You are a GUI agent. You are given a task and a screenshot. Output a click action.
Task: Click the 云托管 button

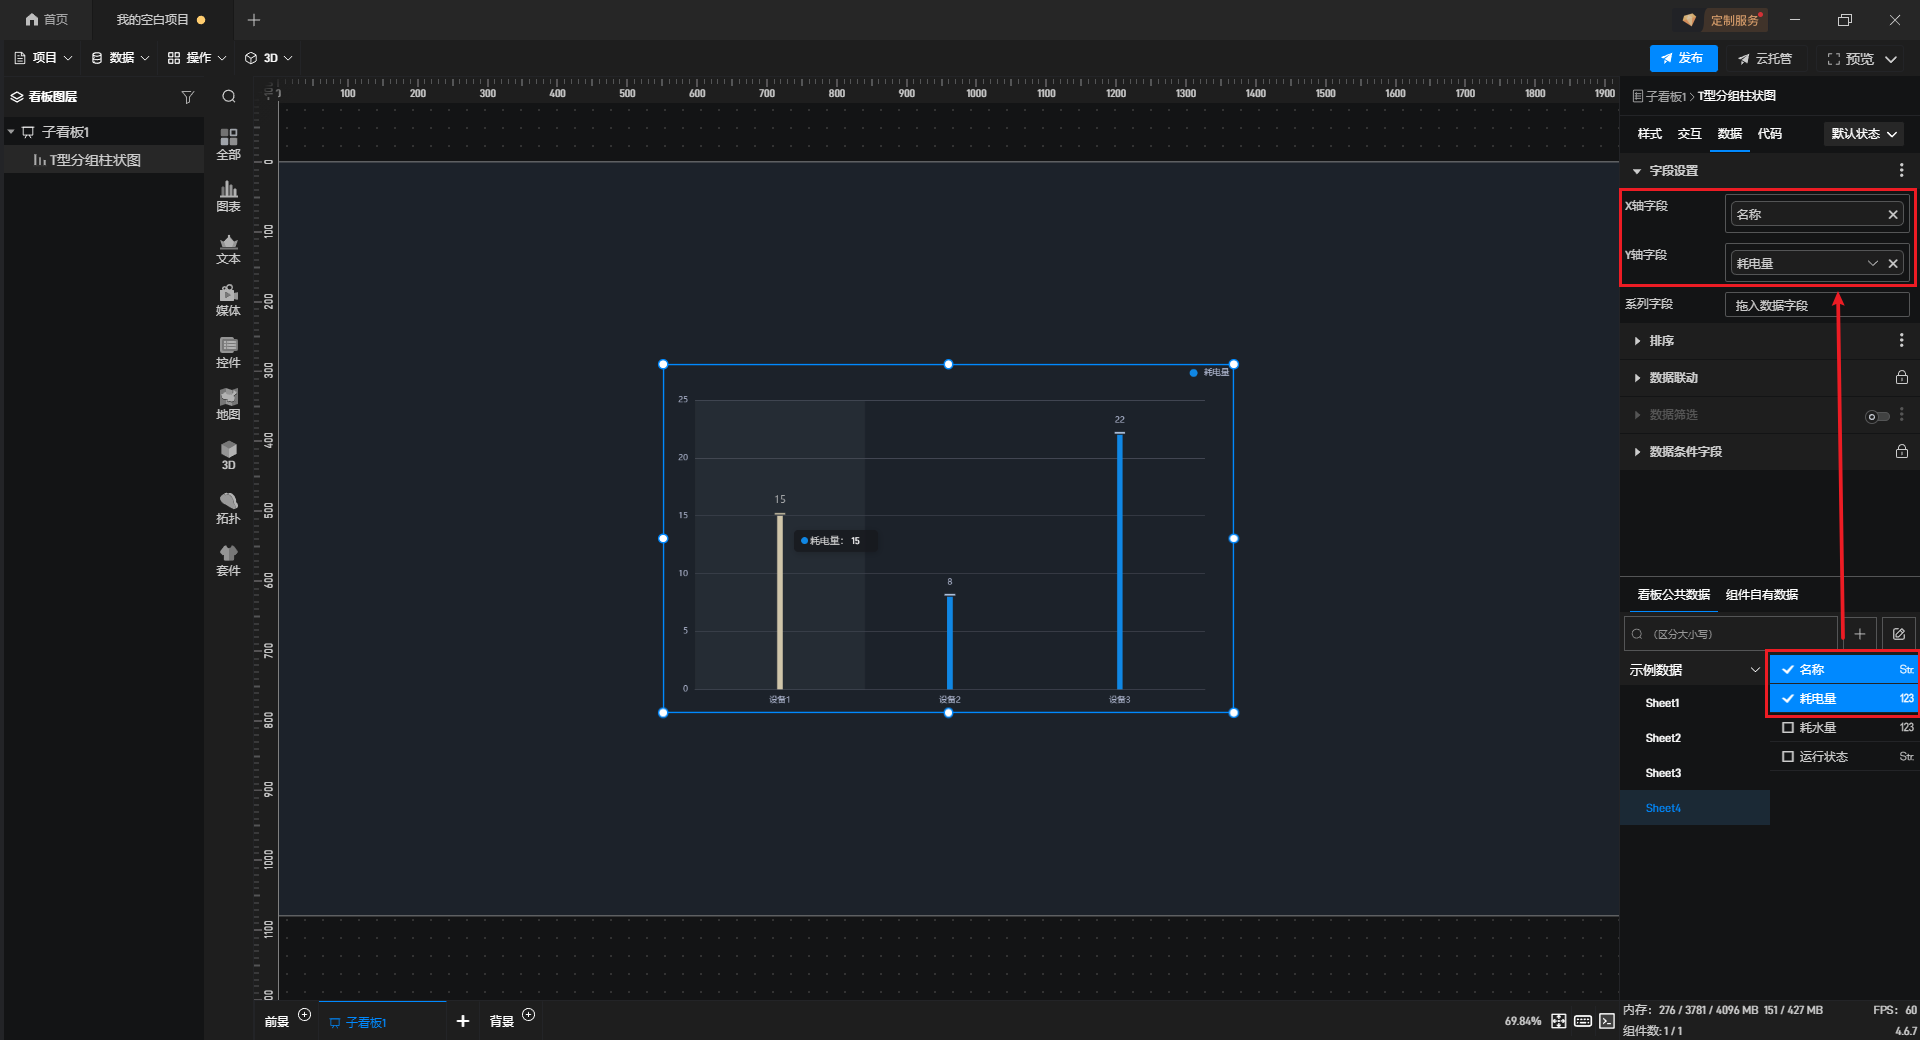pyautogui.click(x=1765, y=59)
